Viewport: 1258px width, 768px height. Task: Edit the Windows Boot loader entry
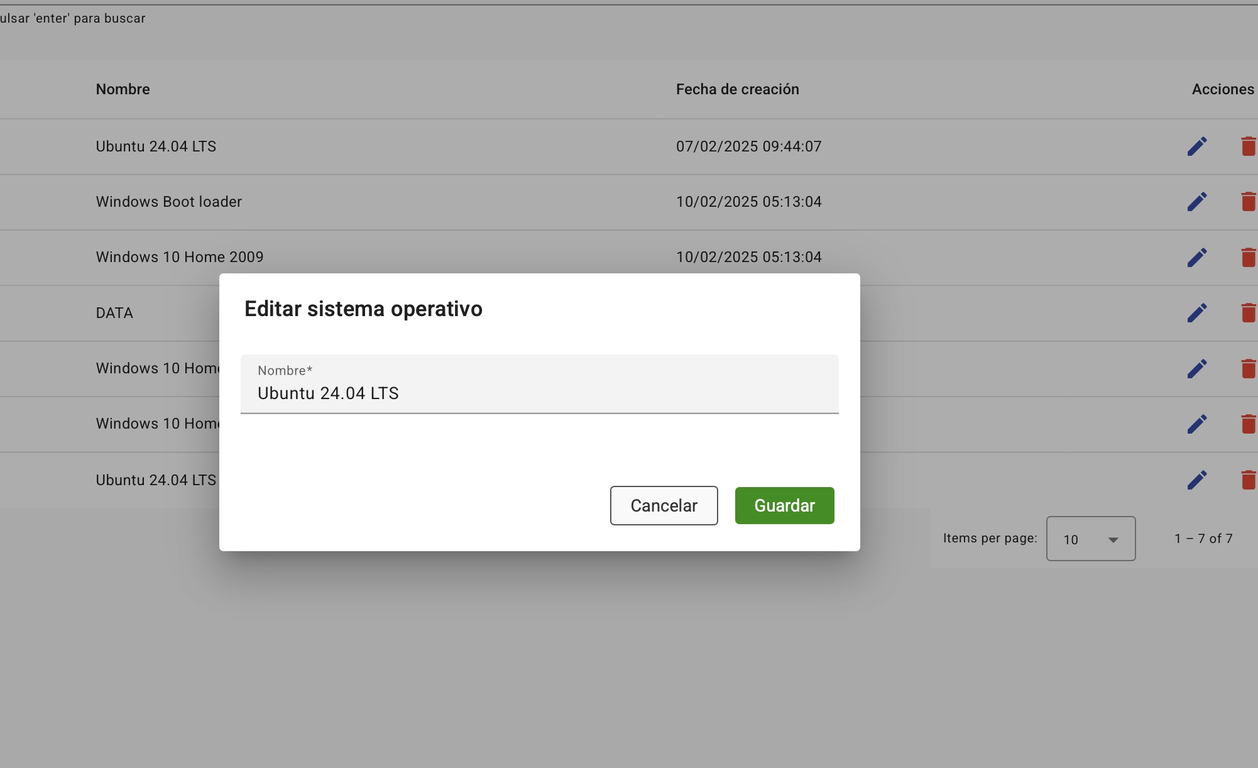coord(1196,202)
